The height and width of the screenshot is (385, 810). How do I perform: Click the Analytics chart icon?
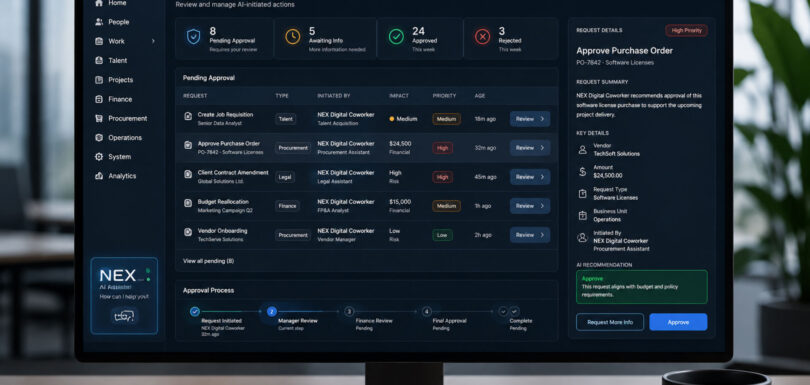coord(99,176)
